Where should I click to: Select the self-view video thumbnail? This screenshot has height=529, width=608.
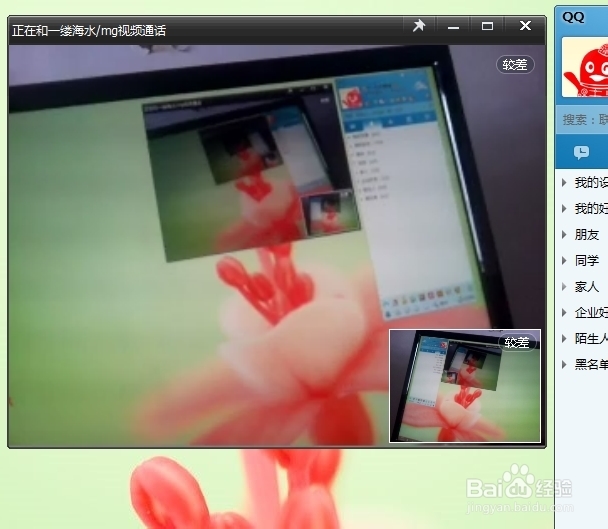465,386
